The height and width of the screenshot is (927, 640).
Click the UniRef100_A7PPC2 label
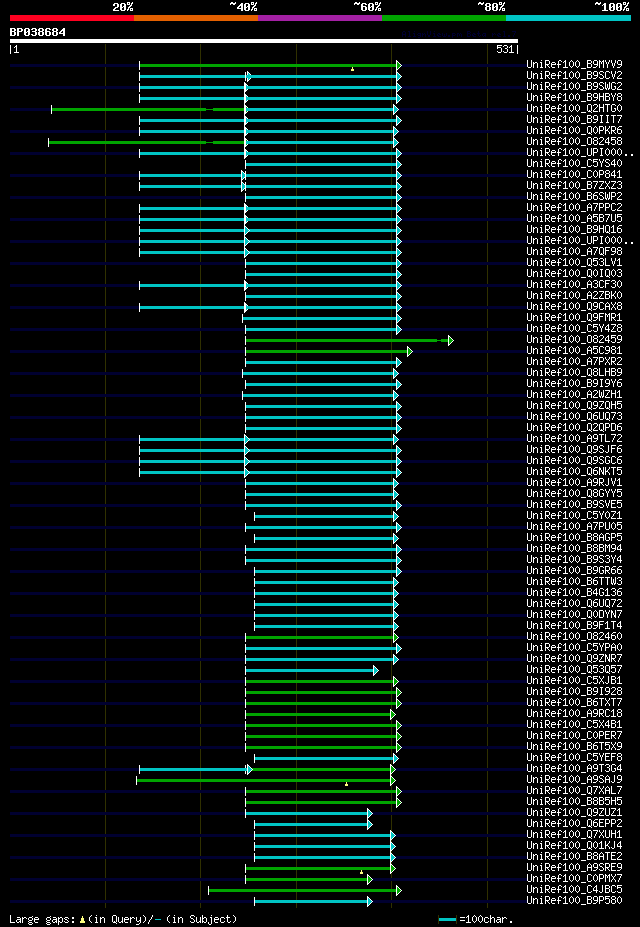coord(574,208)
